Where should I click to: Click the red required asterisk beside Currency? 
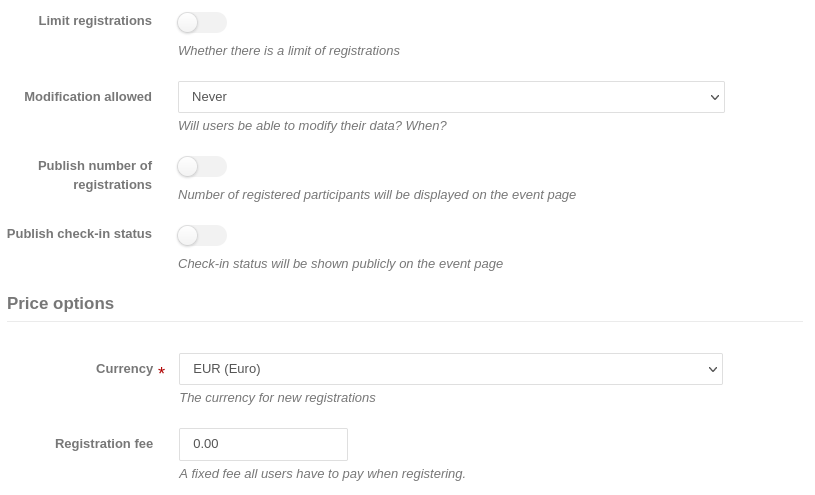[x=162, y=372]
